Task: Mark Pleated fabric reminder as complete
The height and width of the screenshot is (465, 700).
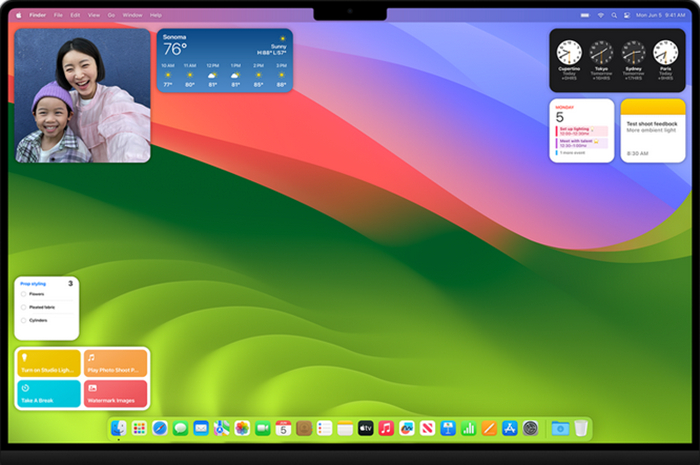Action: point(24,307)
